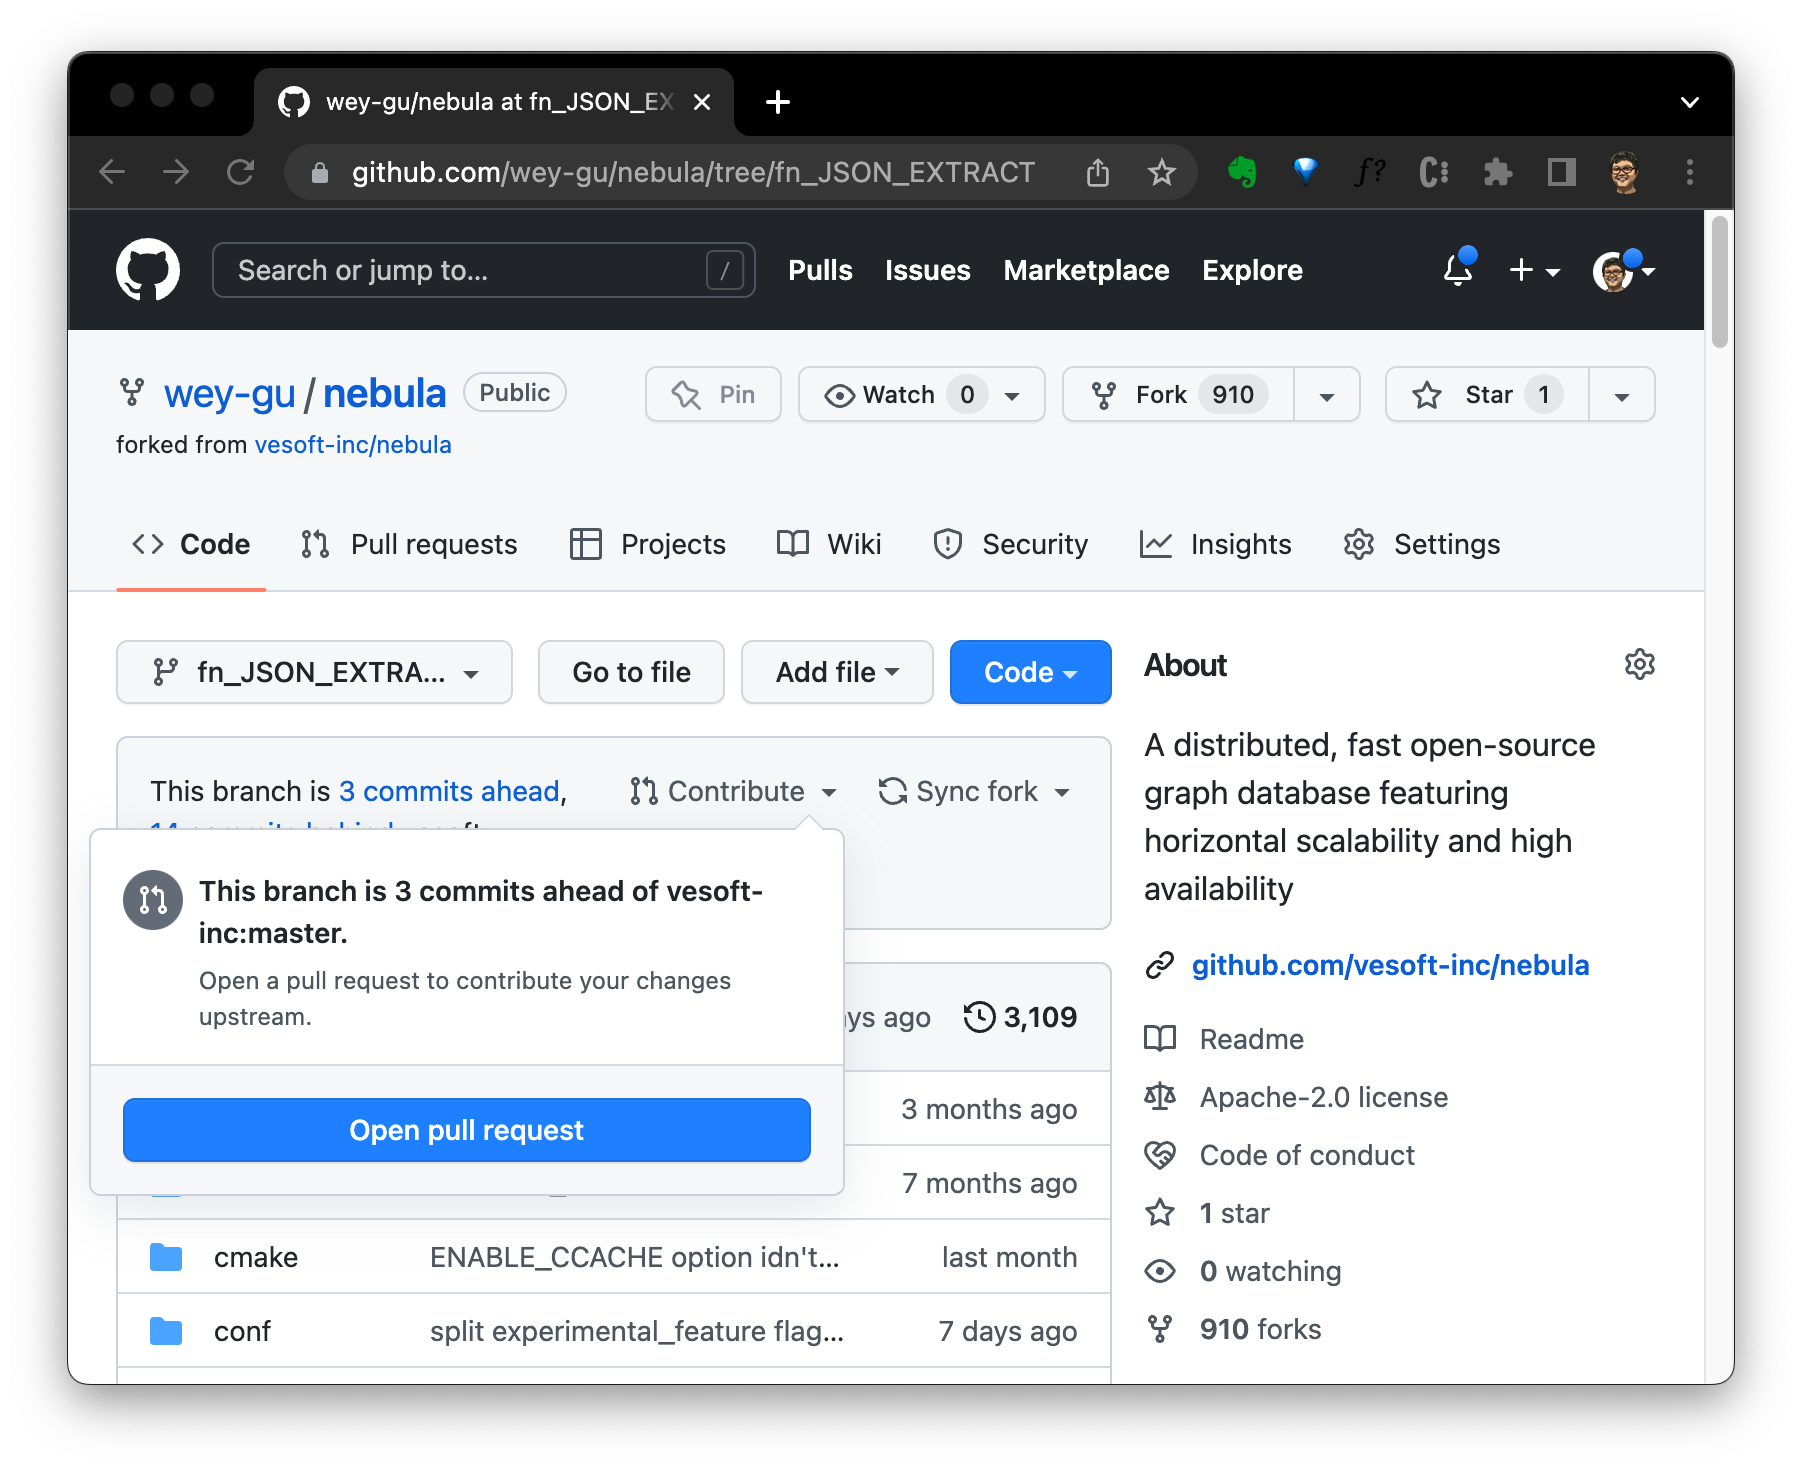Focus the Search or jump to field
The image size is (1802, 1468).
click(x=484, y=270)
